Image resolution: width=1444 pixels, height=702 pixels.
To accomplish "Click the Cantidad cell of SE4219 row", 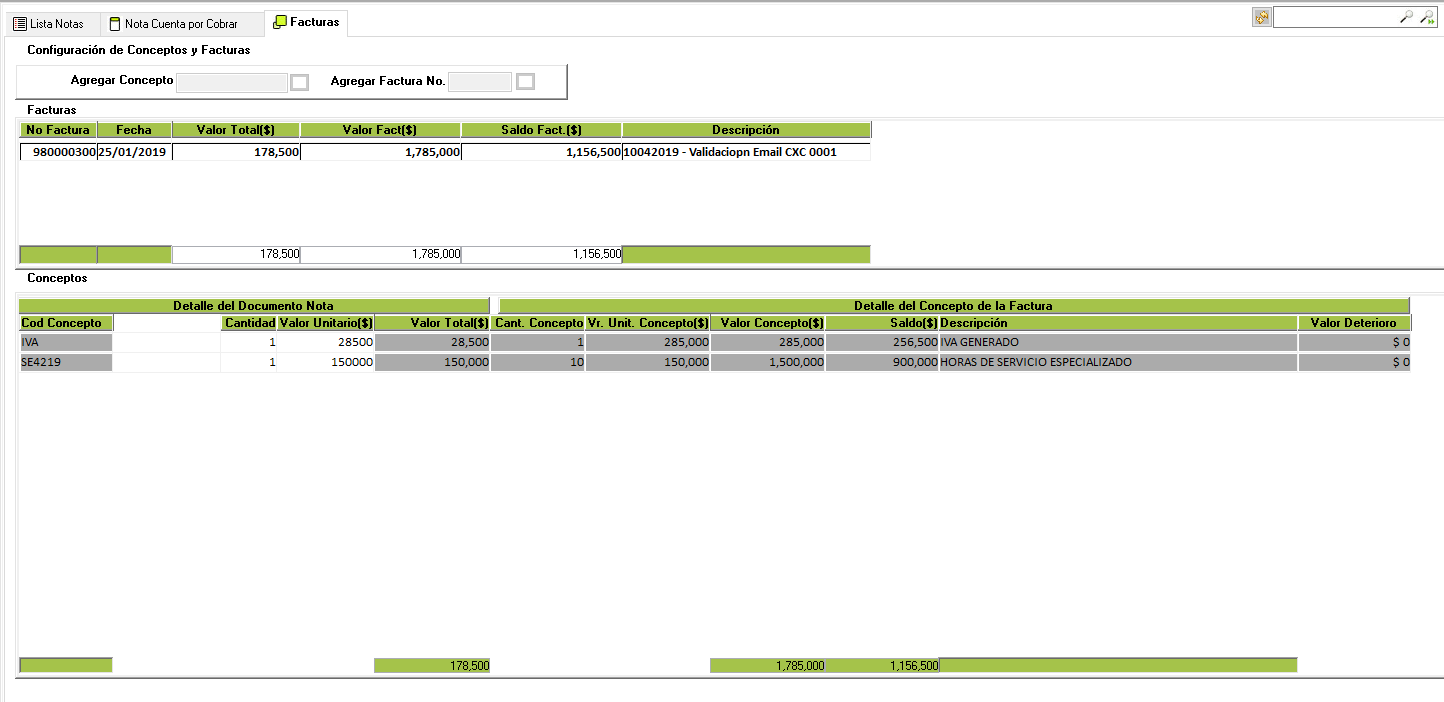I will pos(249,362).
